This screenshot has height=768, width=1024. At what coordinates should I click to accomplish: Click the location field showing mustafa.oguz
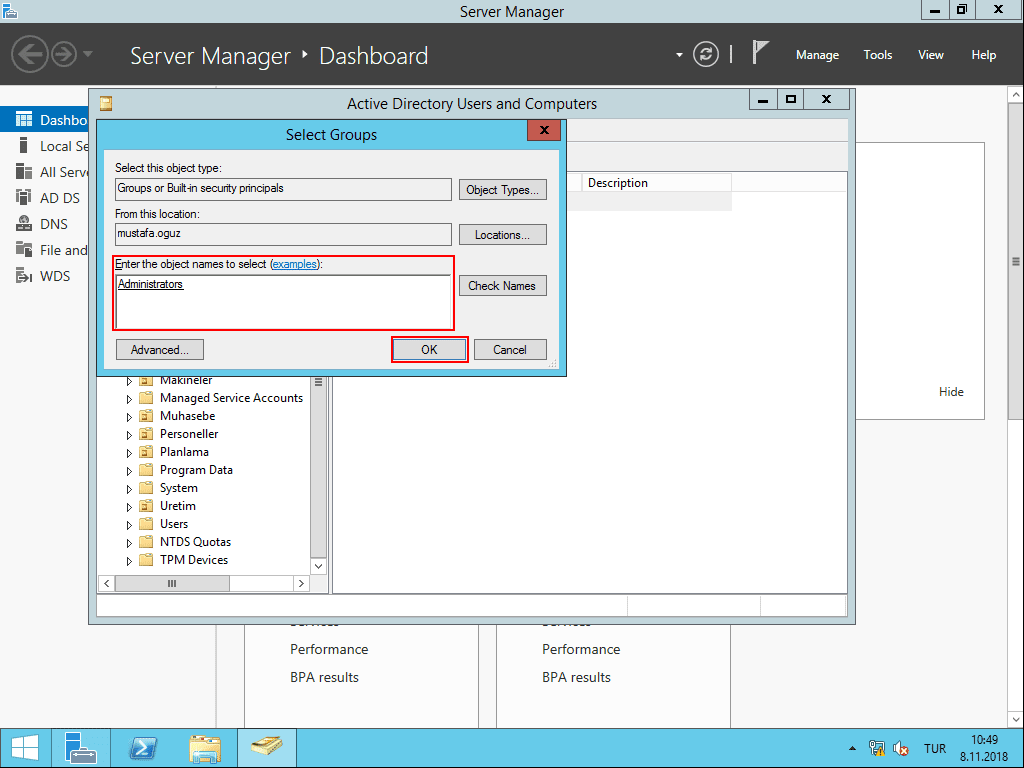[283, 234]
